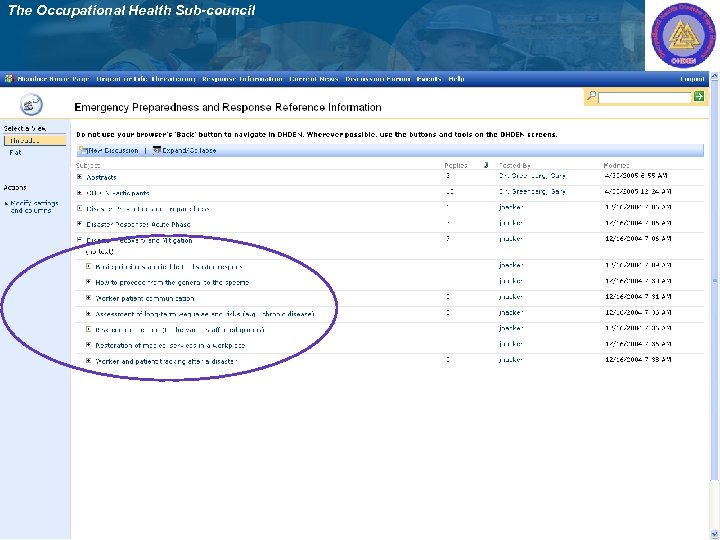
Task: Open the Abstracts discussion
Action: (101, 177)
